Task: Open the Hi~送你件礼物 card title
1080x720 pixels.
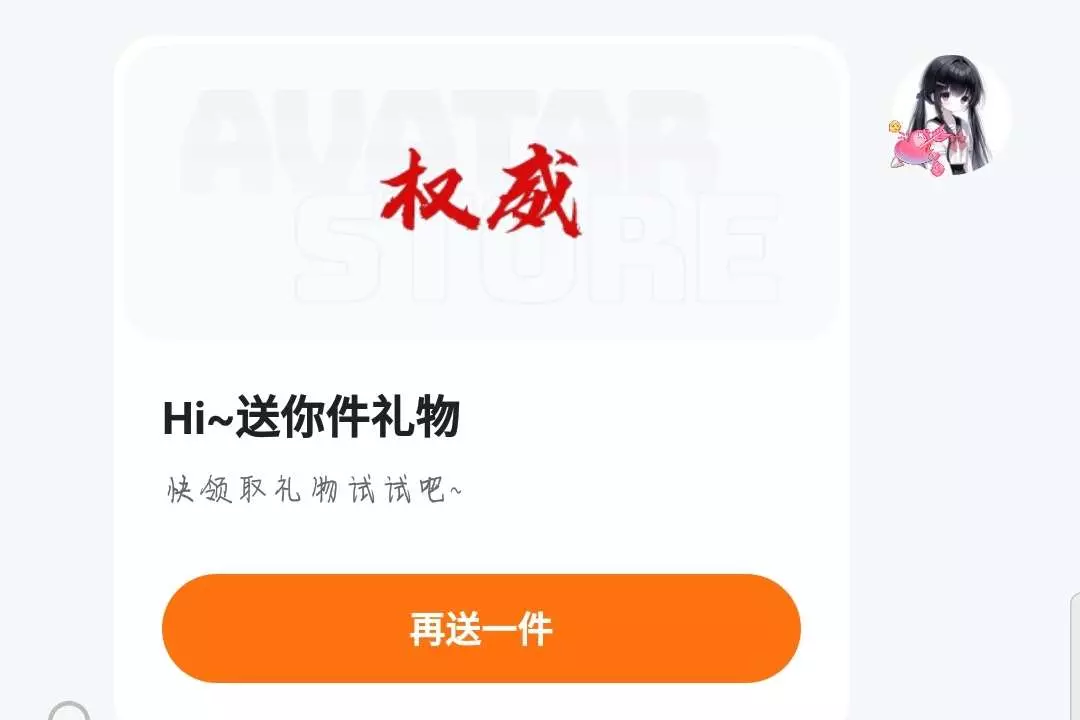Action: 311,417
